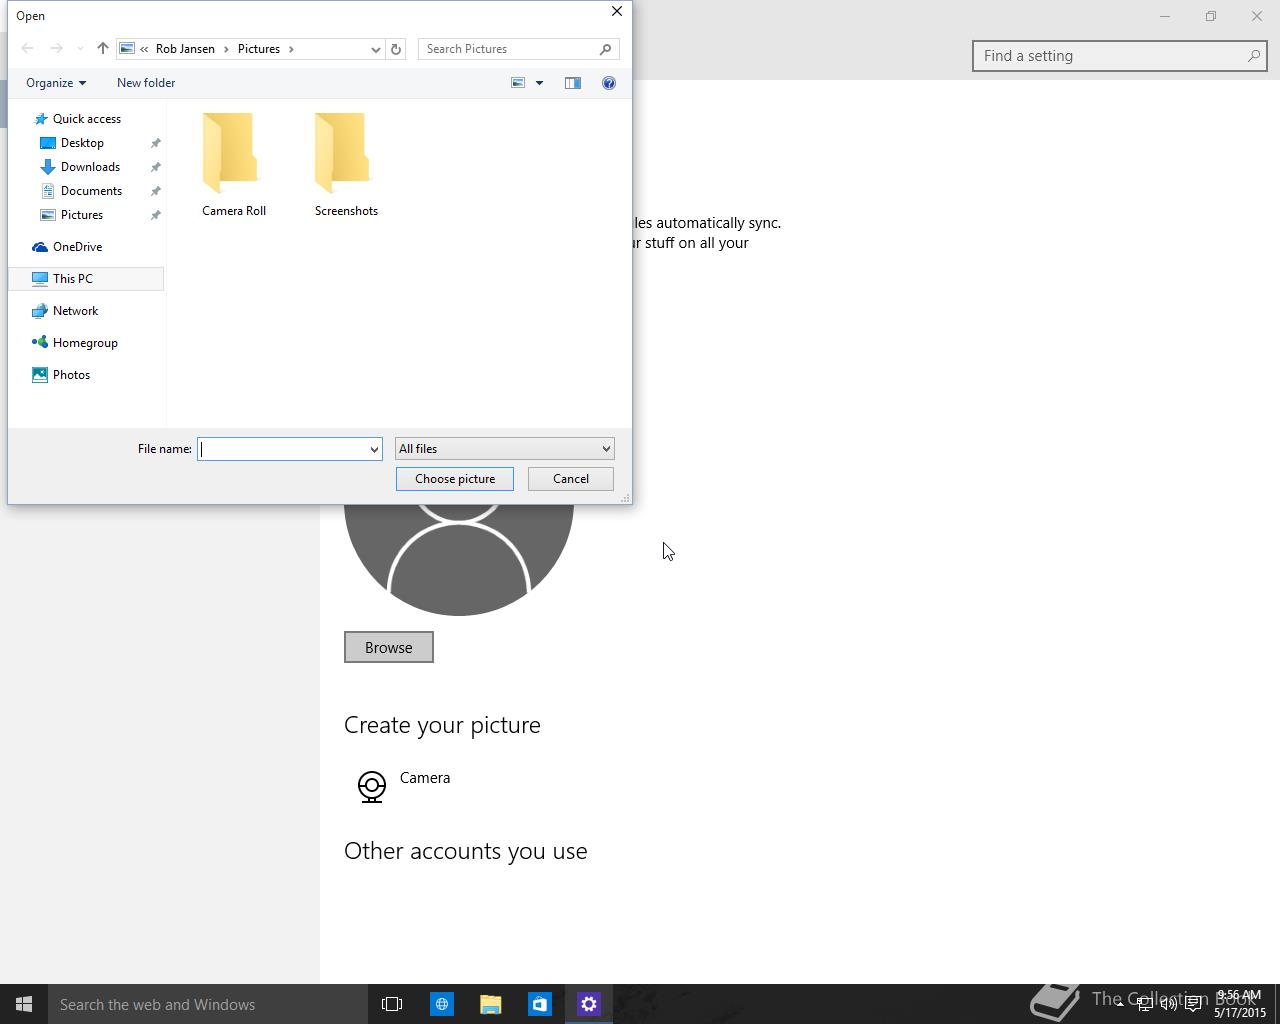Refresh the Pictures folder view
This screenshot has width=1280, height=1024.
tap(396, 49)
